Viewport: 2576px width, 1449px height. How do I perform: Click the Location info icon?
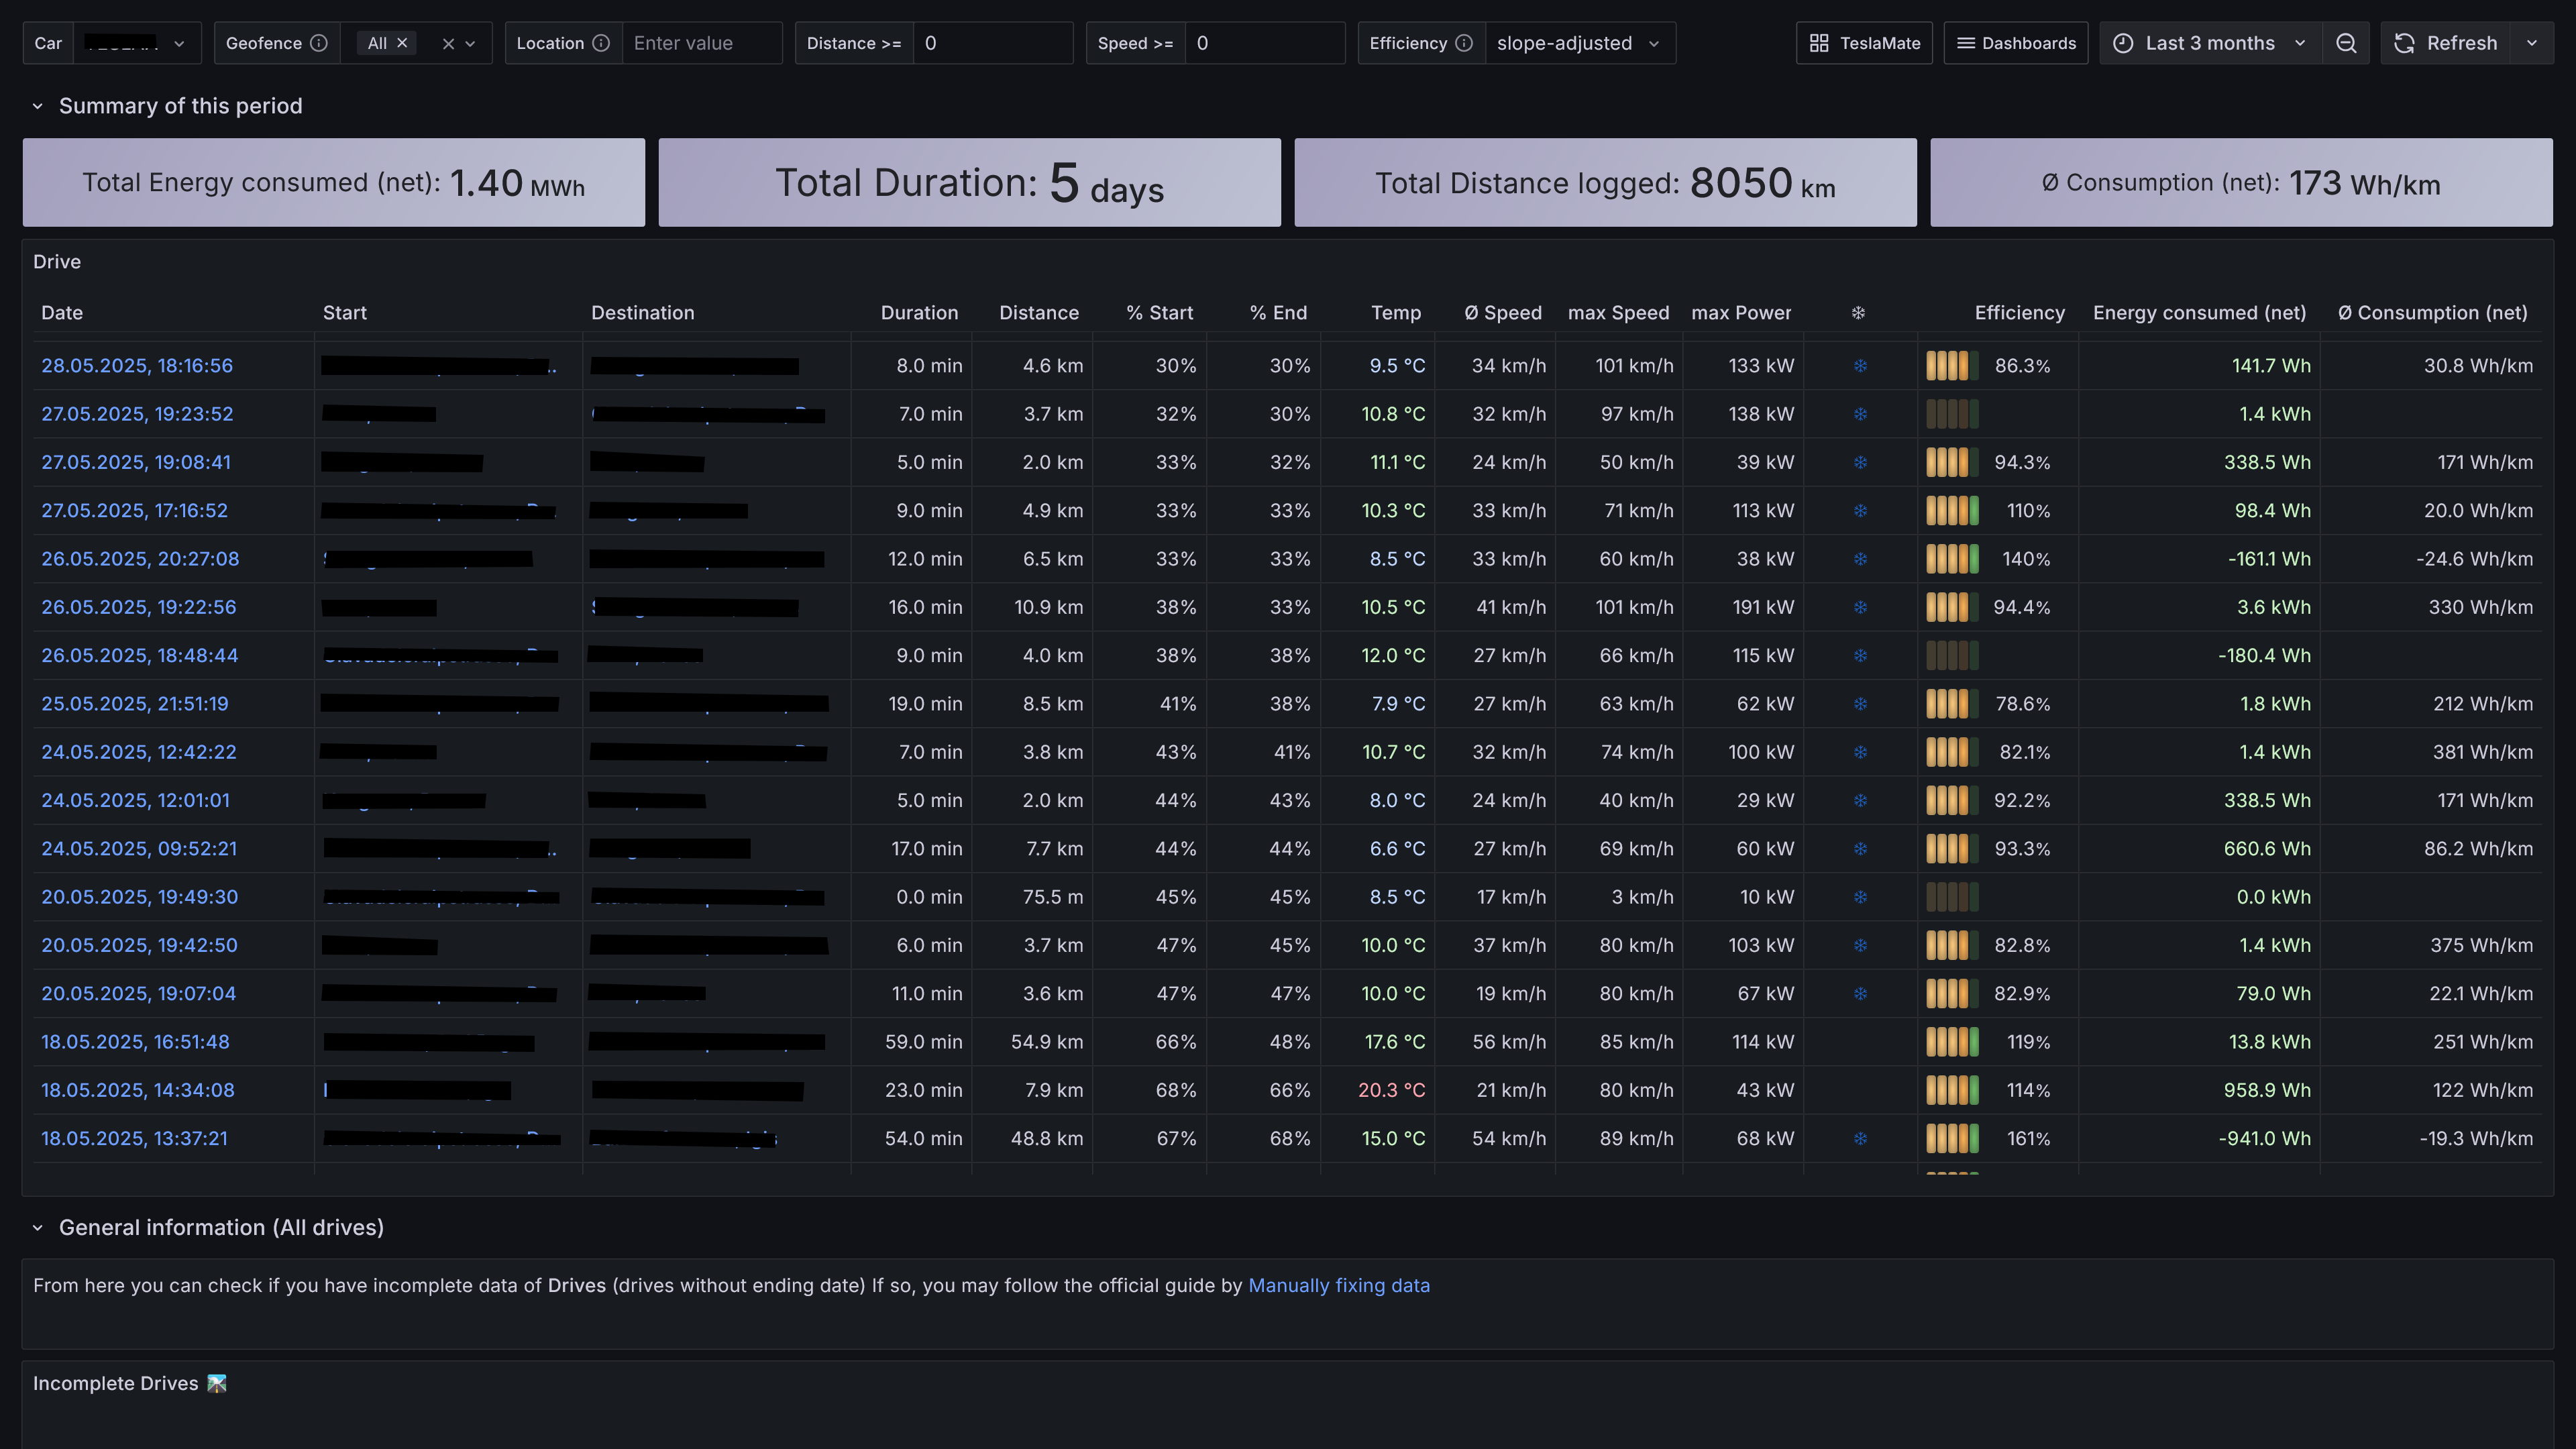coord(601,43)
